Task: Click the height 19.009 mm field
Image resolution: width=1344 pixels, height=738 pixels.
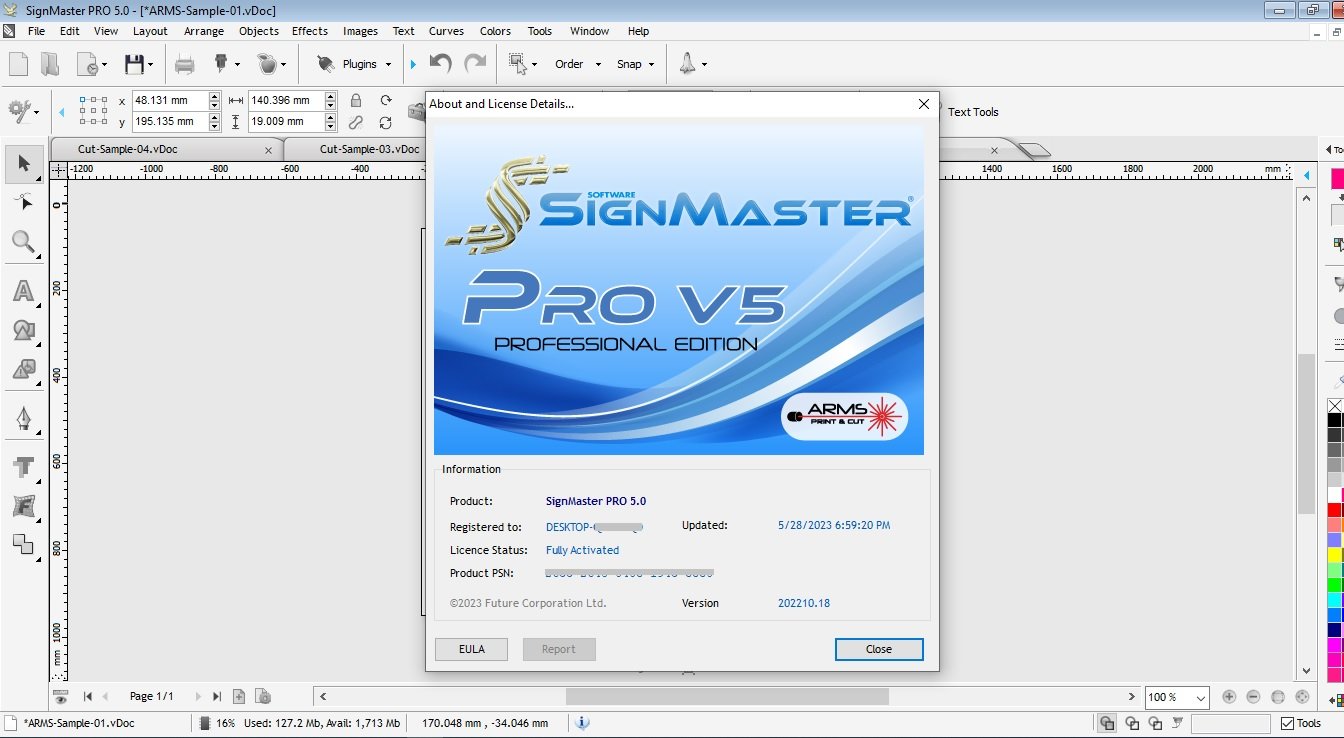Action: (286, 122)
